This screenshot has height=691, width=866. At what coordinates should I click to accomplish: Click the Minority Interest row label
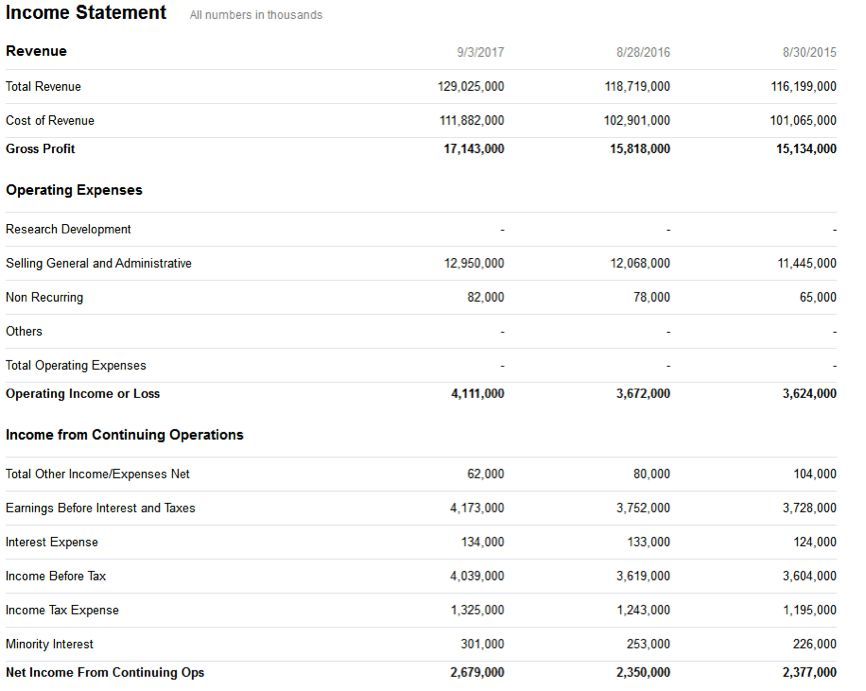[49, 644]
